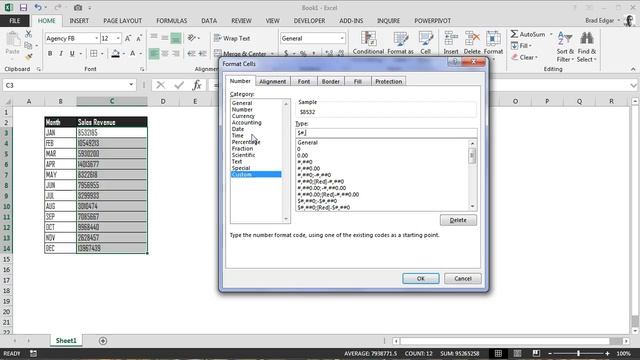Click add new sheet plus button

pos(103,340)
